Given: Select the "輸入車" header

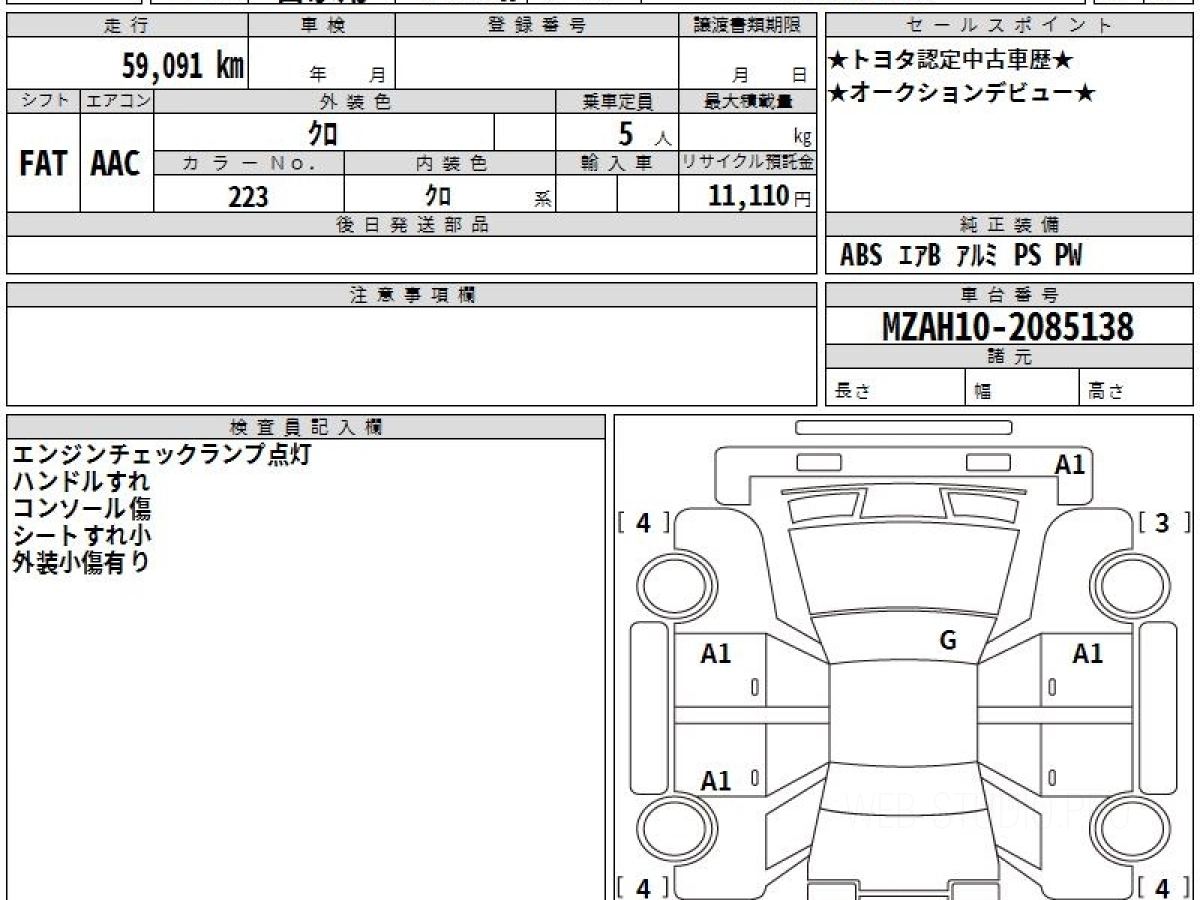Looking at the screenshot, I should pyautogui.click(x=617, y=163).
